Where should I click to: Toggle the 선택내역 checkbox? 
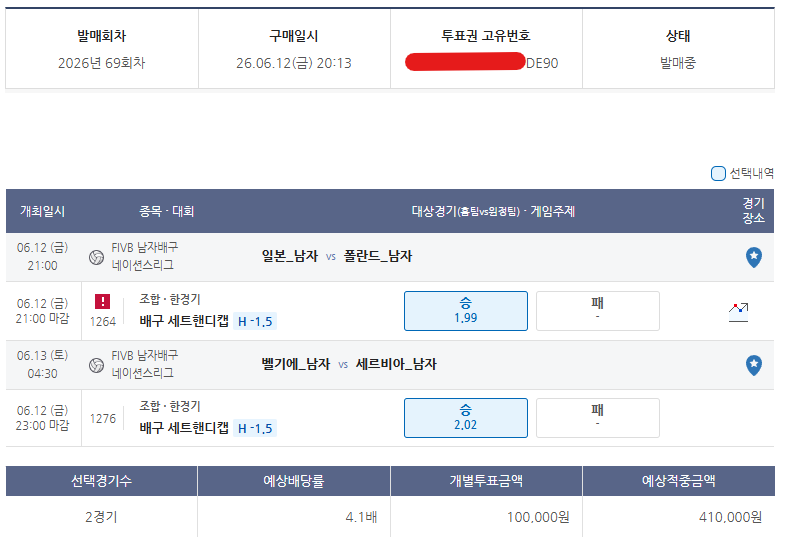[718, 173]
